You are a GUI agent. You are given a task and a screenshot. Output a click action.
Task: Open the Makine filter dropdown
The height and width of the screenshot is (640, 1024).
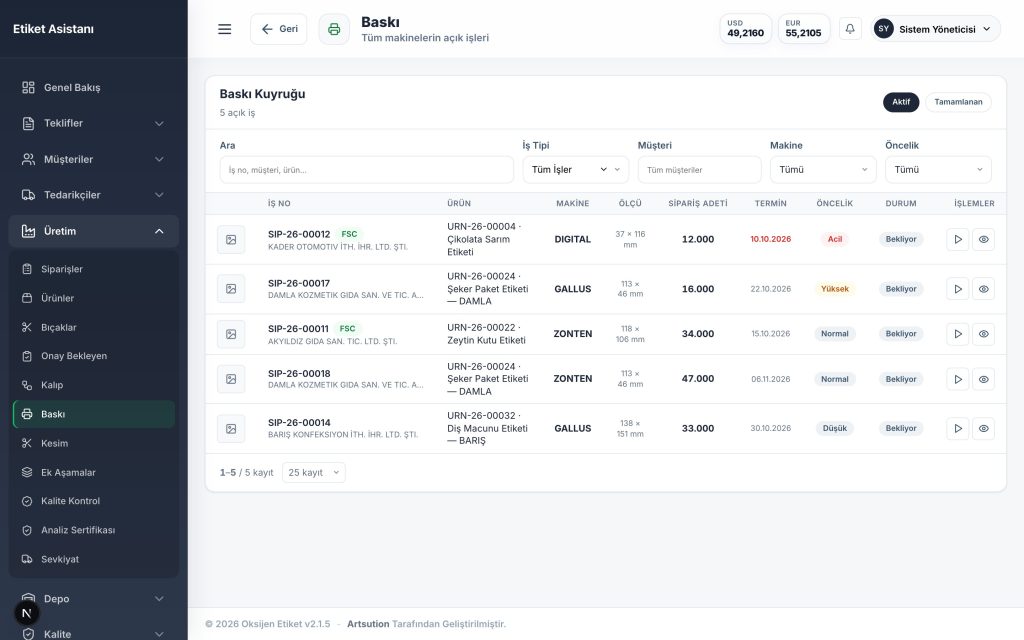(x=823, y=170)
